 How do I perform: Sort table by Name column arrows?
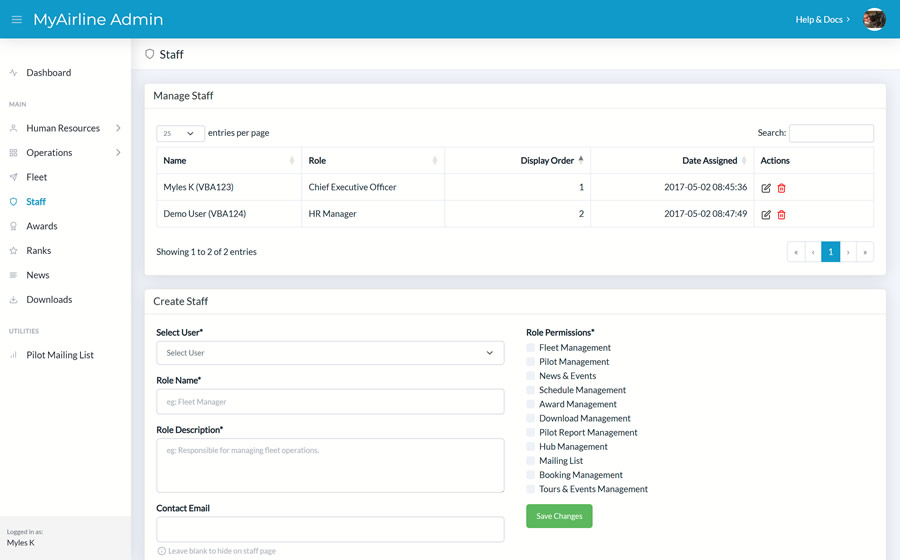(x=292, y=161)
